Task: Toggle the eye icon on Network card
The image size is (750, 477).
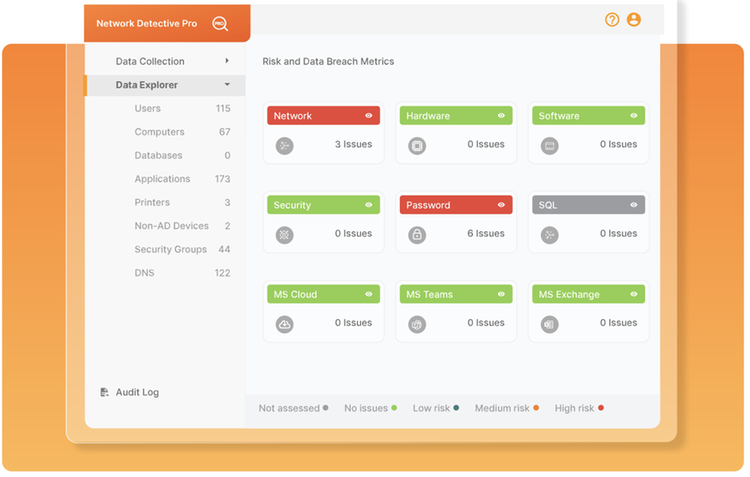Action: pos(369,115)
